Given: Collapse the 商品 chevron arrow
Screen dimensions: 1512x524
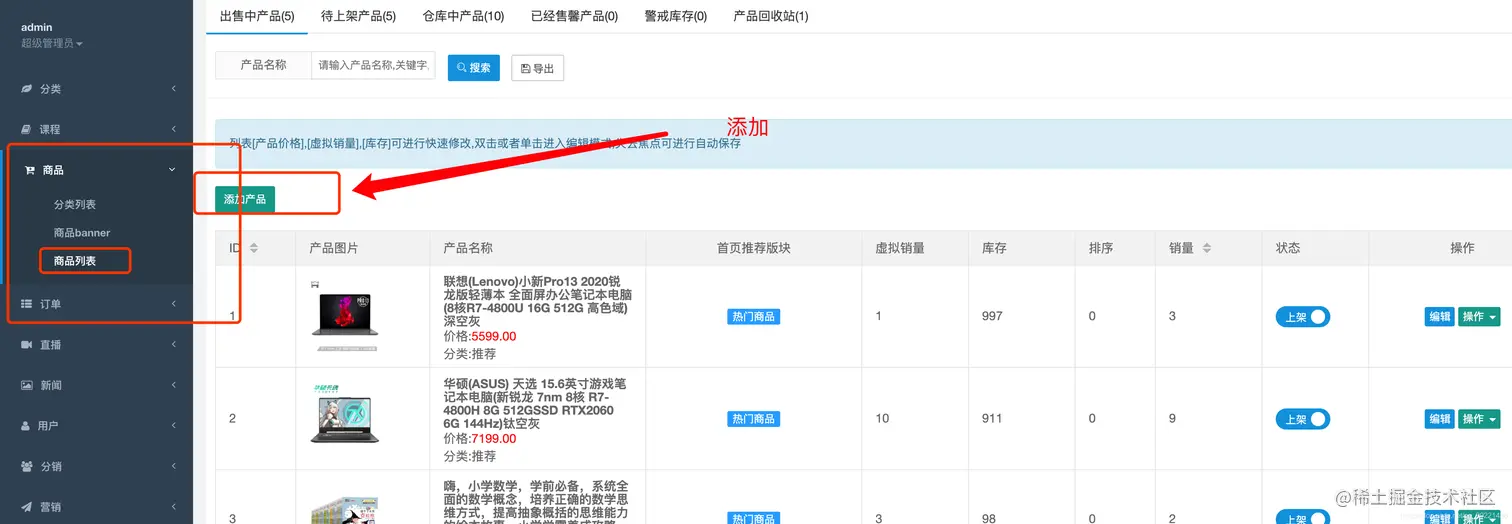Looking at the screenshot, I should click(172, 170).
